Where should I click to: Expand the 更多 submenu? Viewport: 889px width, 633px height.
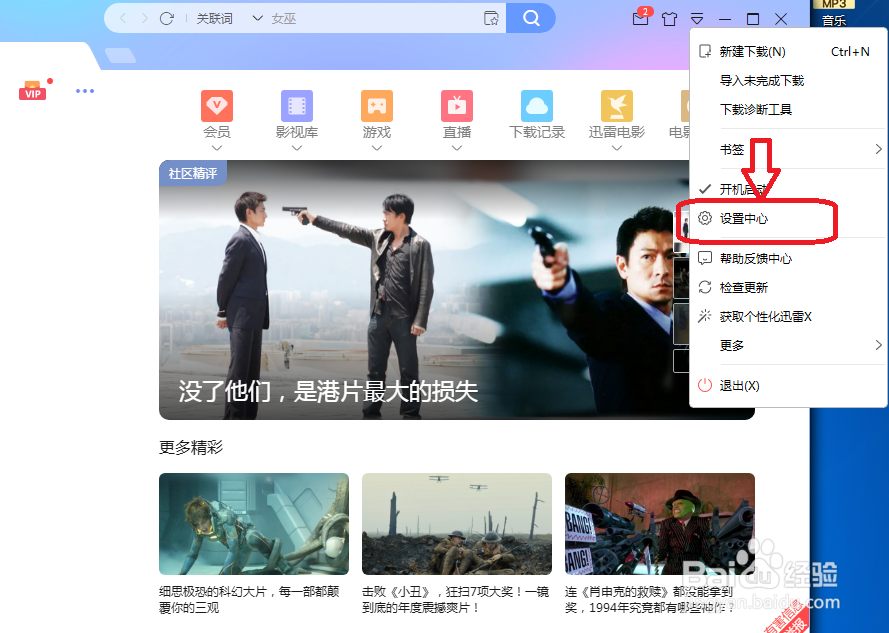[789, 345]
